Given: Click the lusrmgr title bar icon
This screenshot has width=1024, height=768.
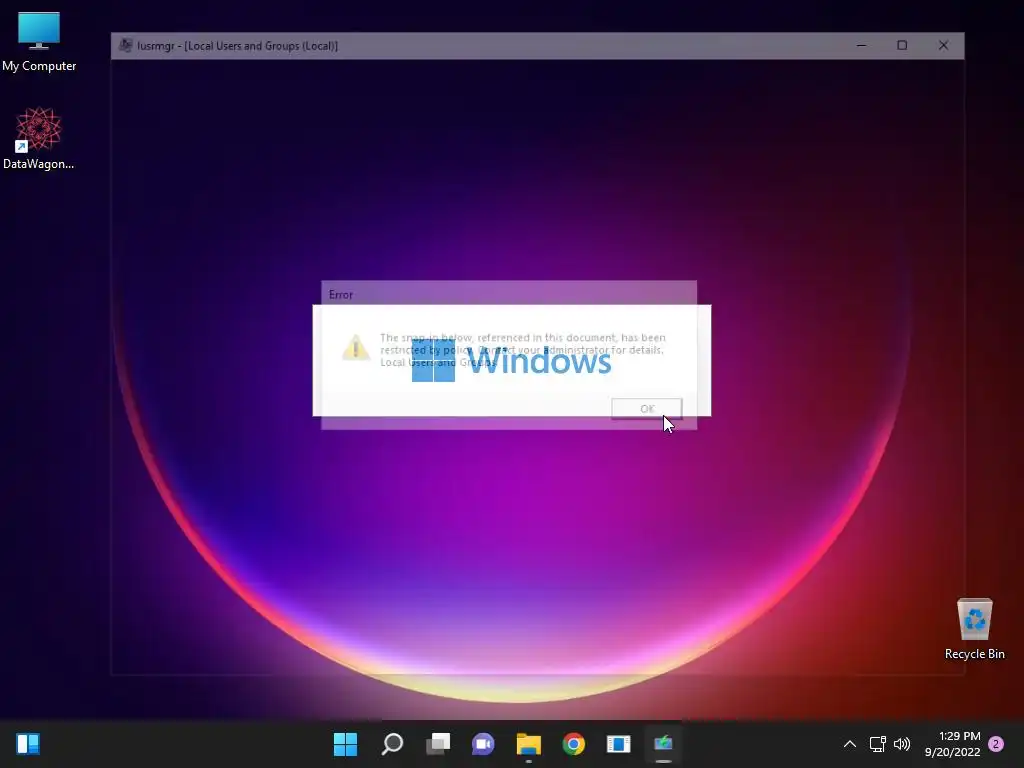Looking at the screenshot, I should (125, 46).
